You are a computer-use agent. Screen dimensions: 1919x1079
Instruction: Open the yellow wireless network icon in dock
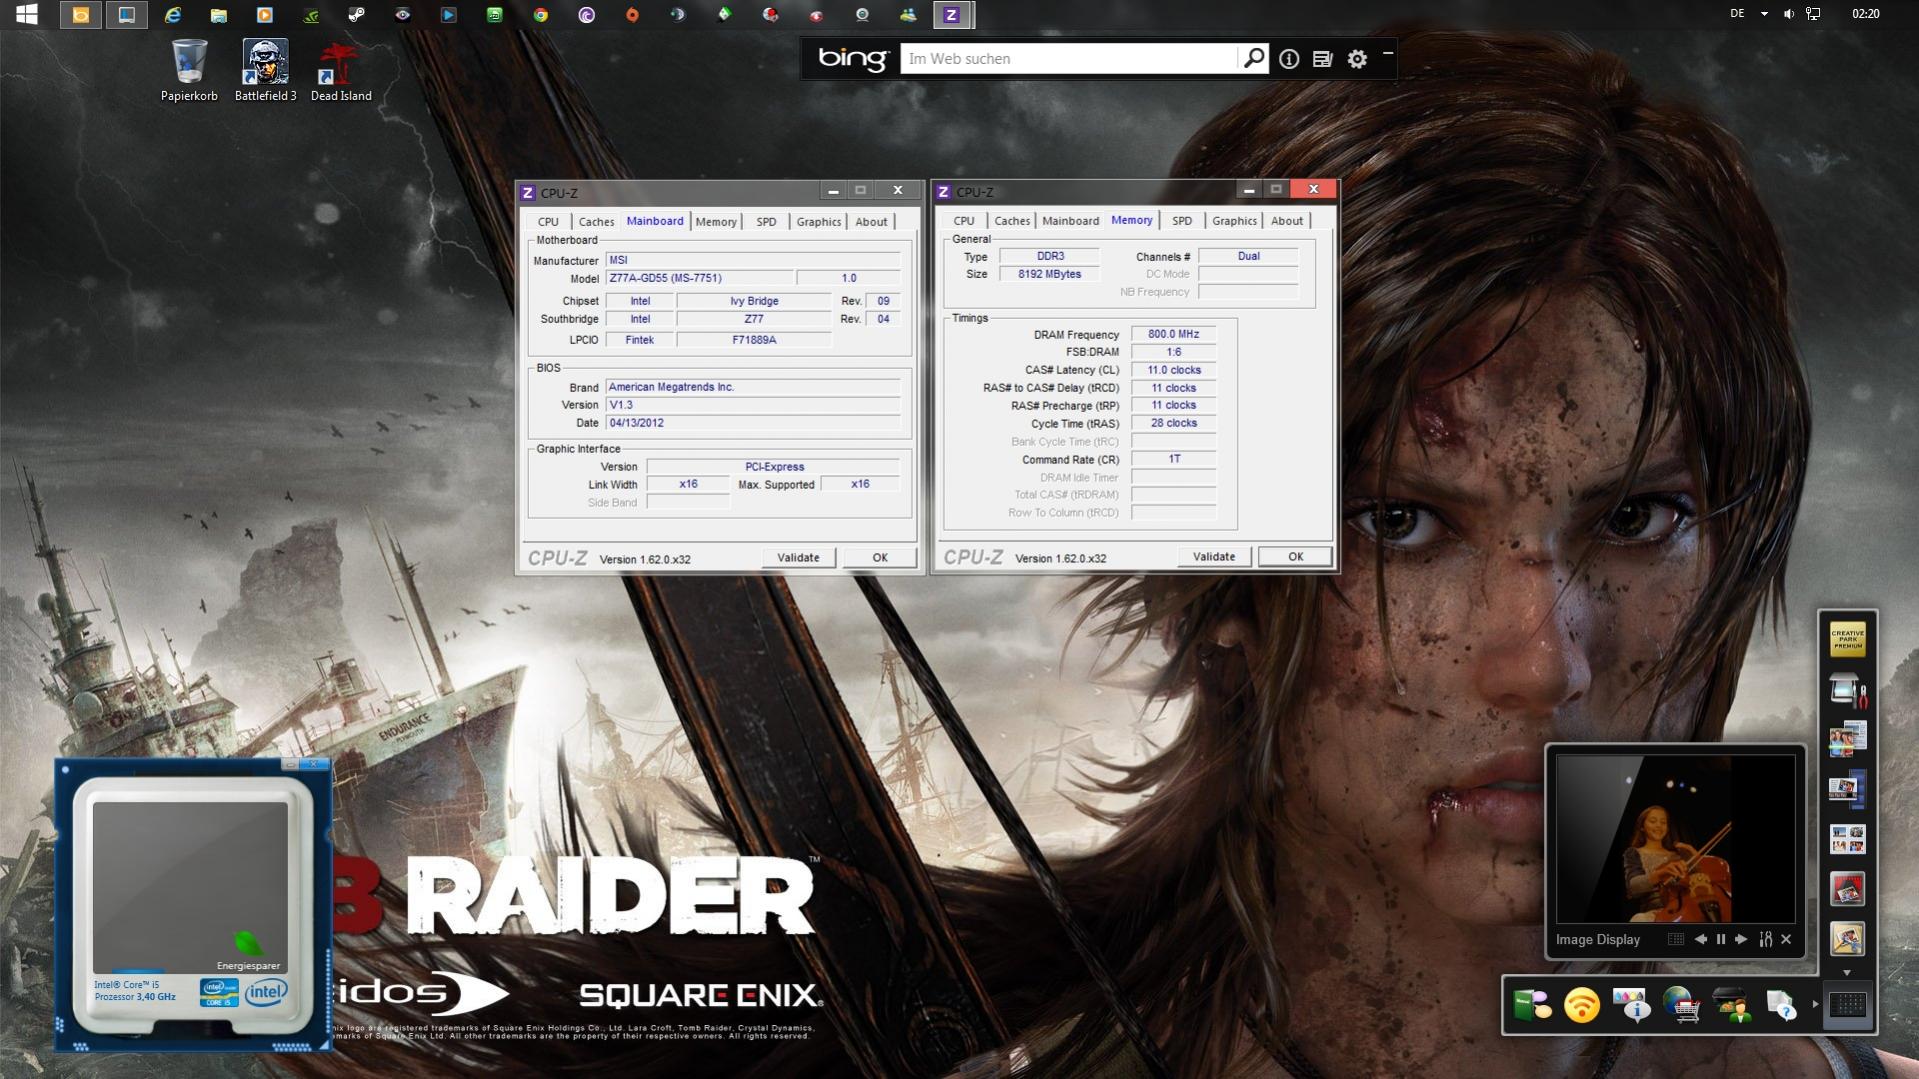pos(1582,1005)
